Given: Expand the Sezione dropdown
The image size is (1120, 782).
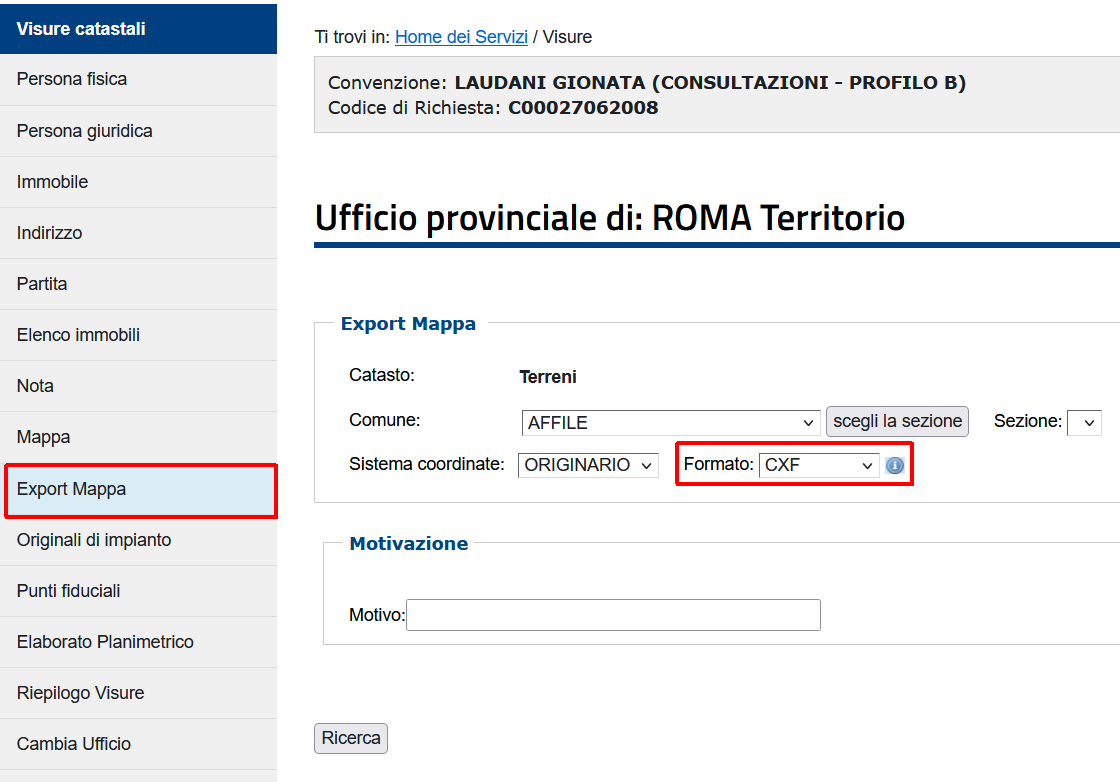Looking at the screenshot, I should click(1084, 423).
